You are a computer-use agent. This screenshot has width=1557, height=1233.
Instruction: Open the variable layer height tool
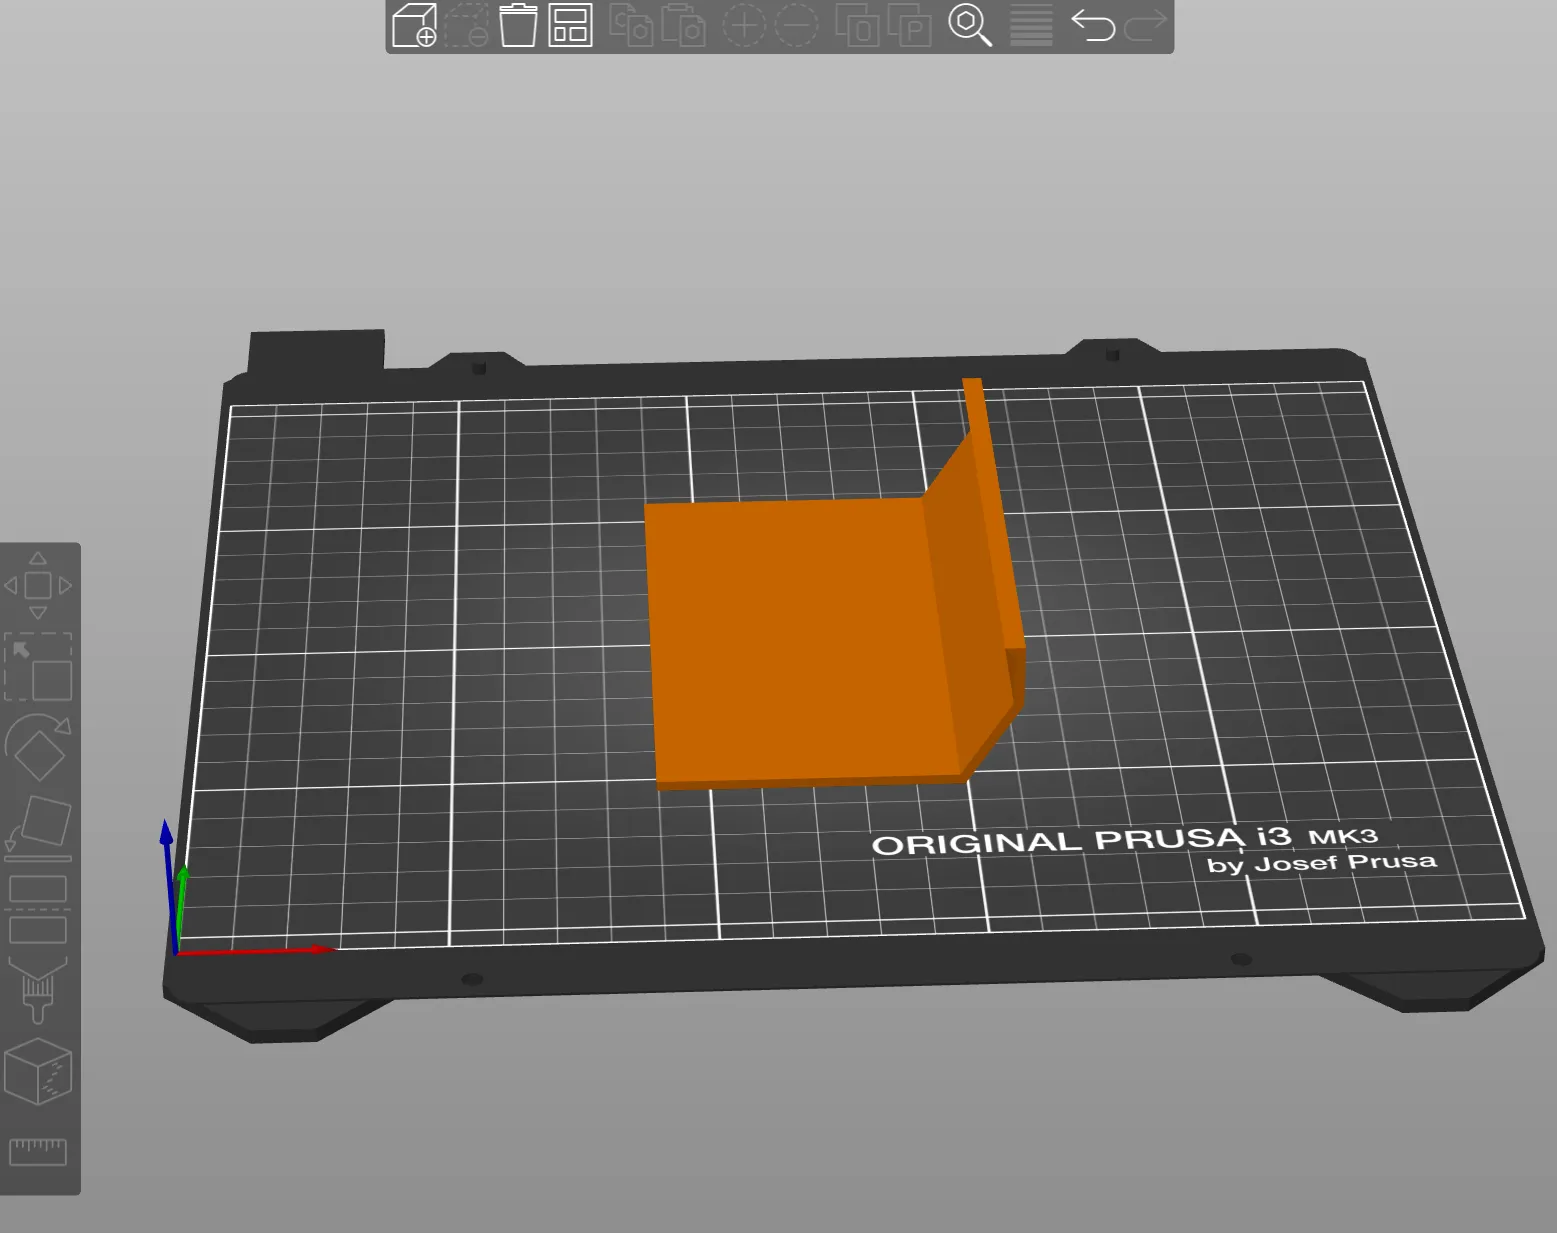pyautogui.click(x=1030, y=27)
